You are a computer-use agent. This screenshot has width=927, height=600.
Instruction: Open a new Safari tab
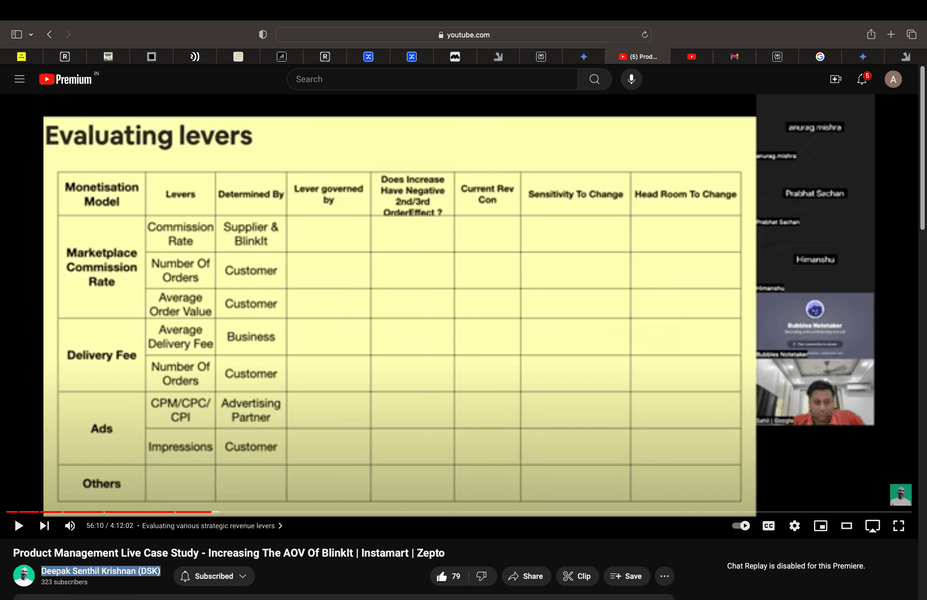[891, 34]
